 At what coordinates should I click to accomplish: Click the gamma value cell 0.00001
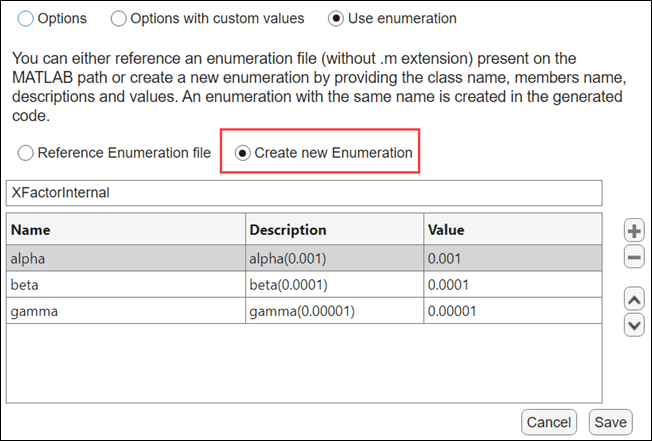coord(511,311)
